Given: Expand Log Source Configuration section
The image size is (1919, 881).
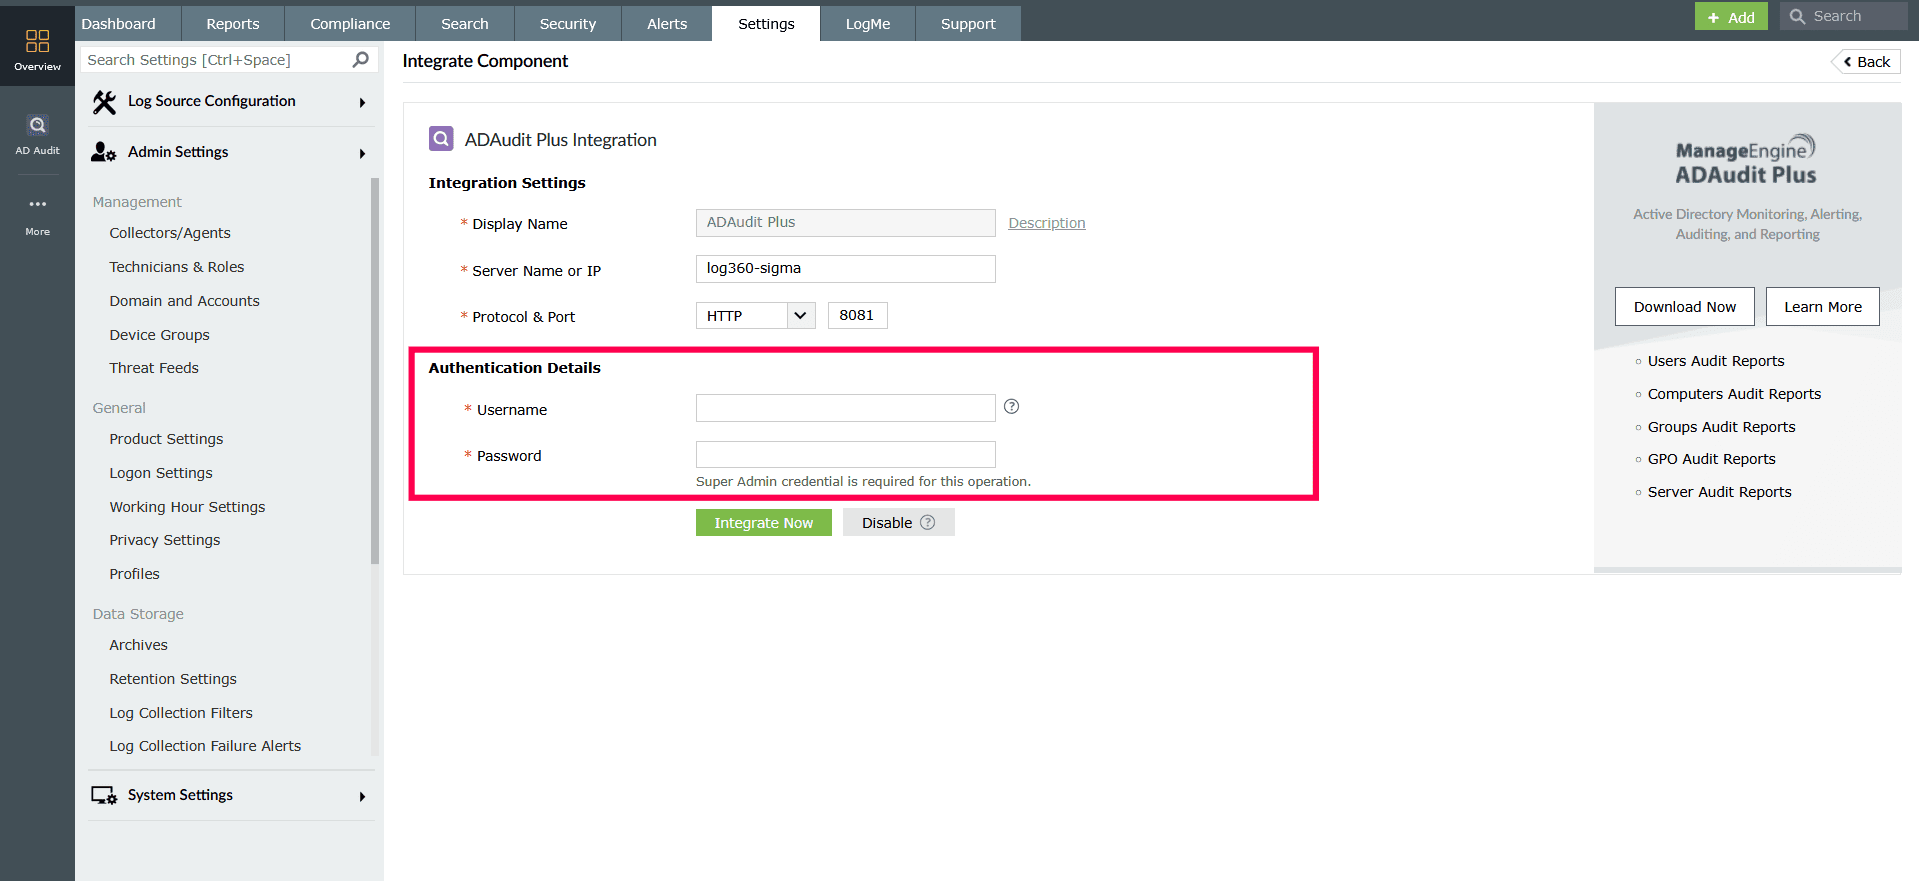Looking at the screenshot, I should tap(362, 102).
